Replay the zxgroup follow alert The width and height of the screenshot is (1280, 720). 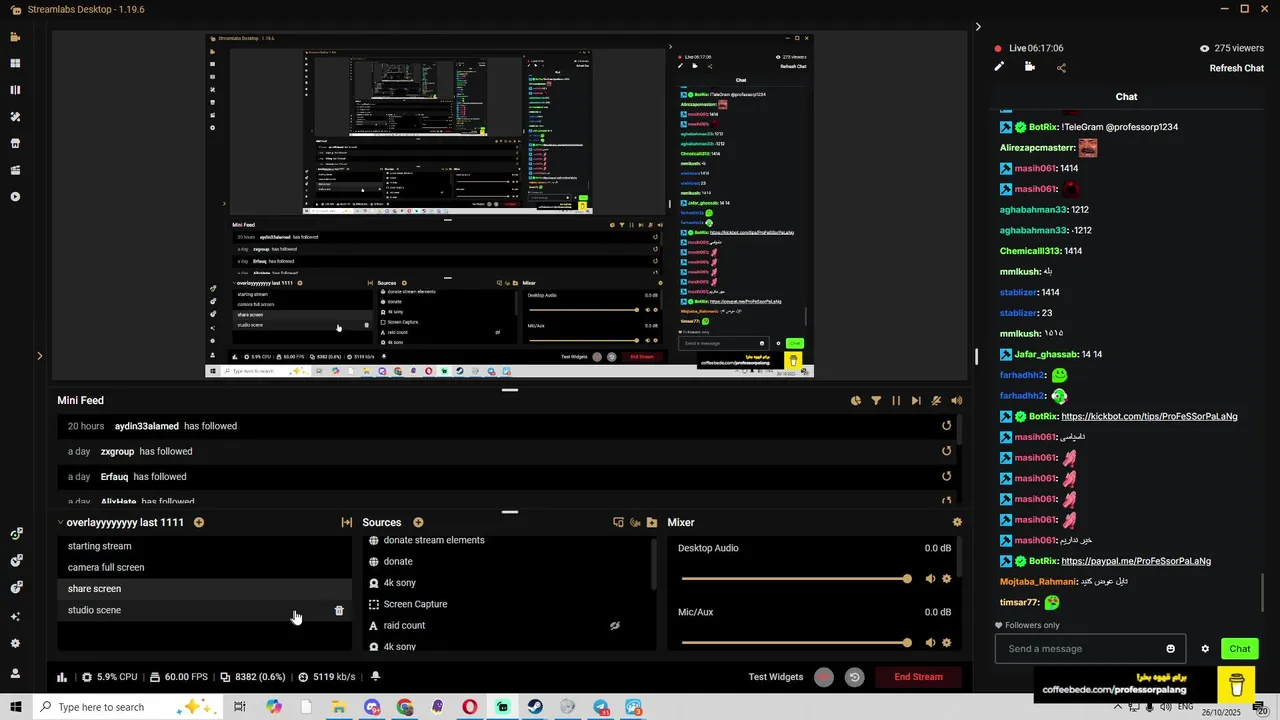tap(946, 451)
